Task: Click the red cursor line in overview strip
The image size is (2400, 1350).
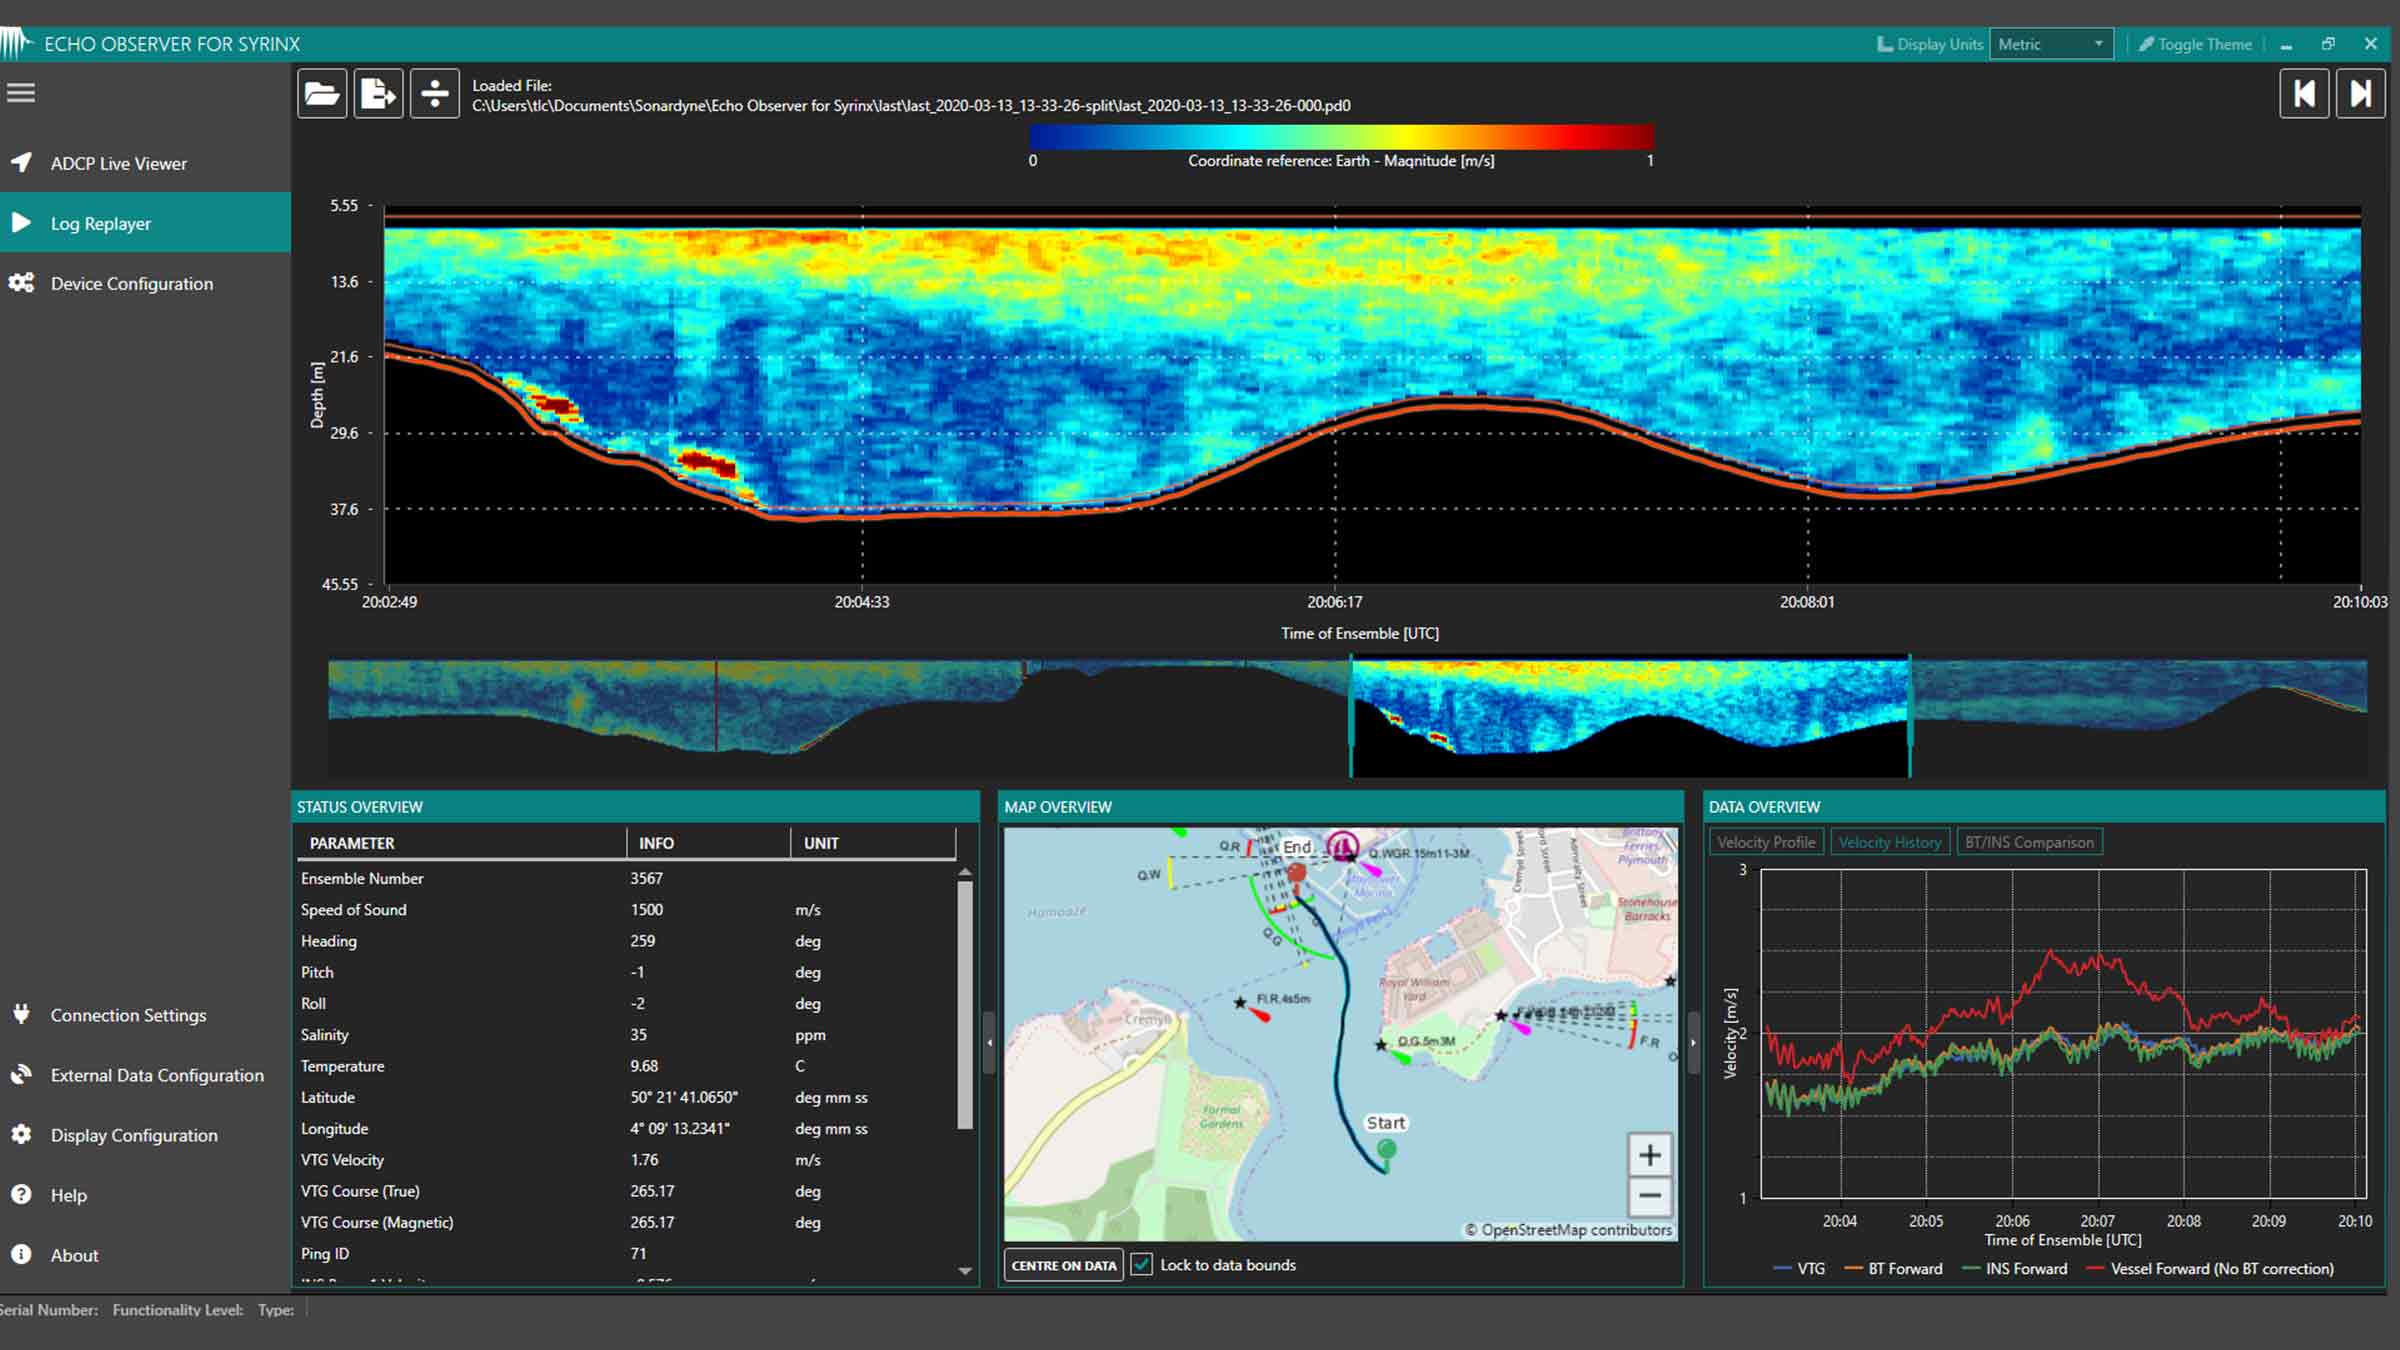Action: coord(716,705)
